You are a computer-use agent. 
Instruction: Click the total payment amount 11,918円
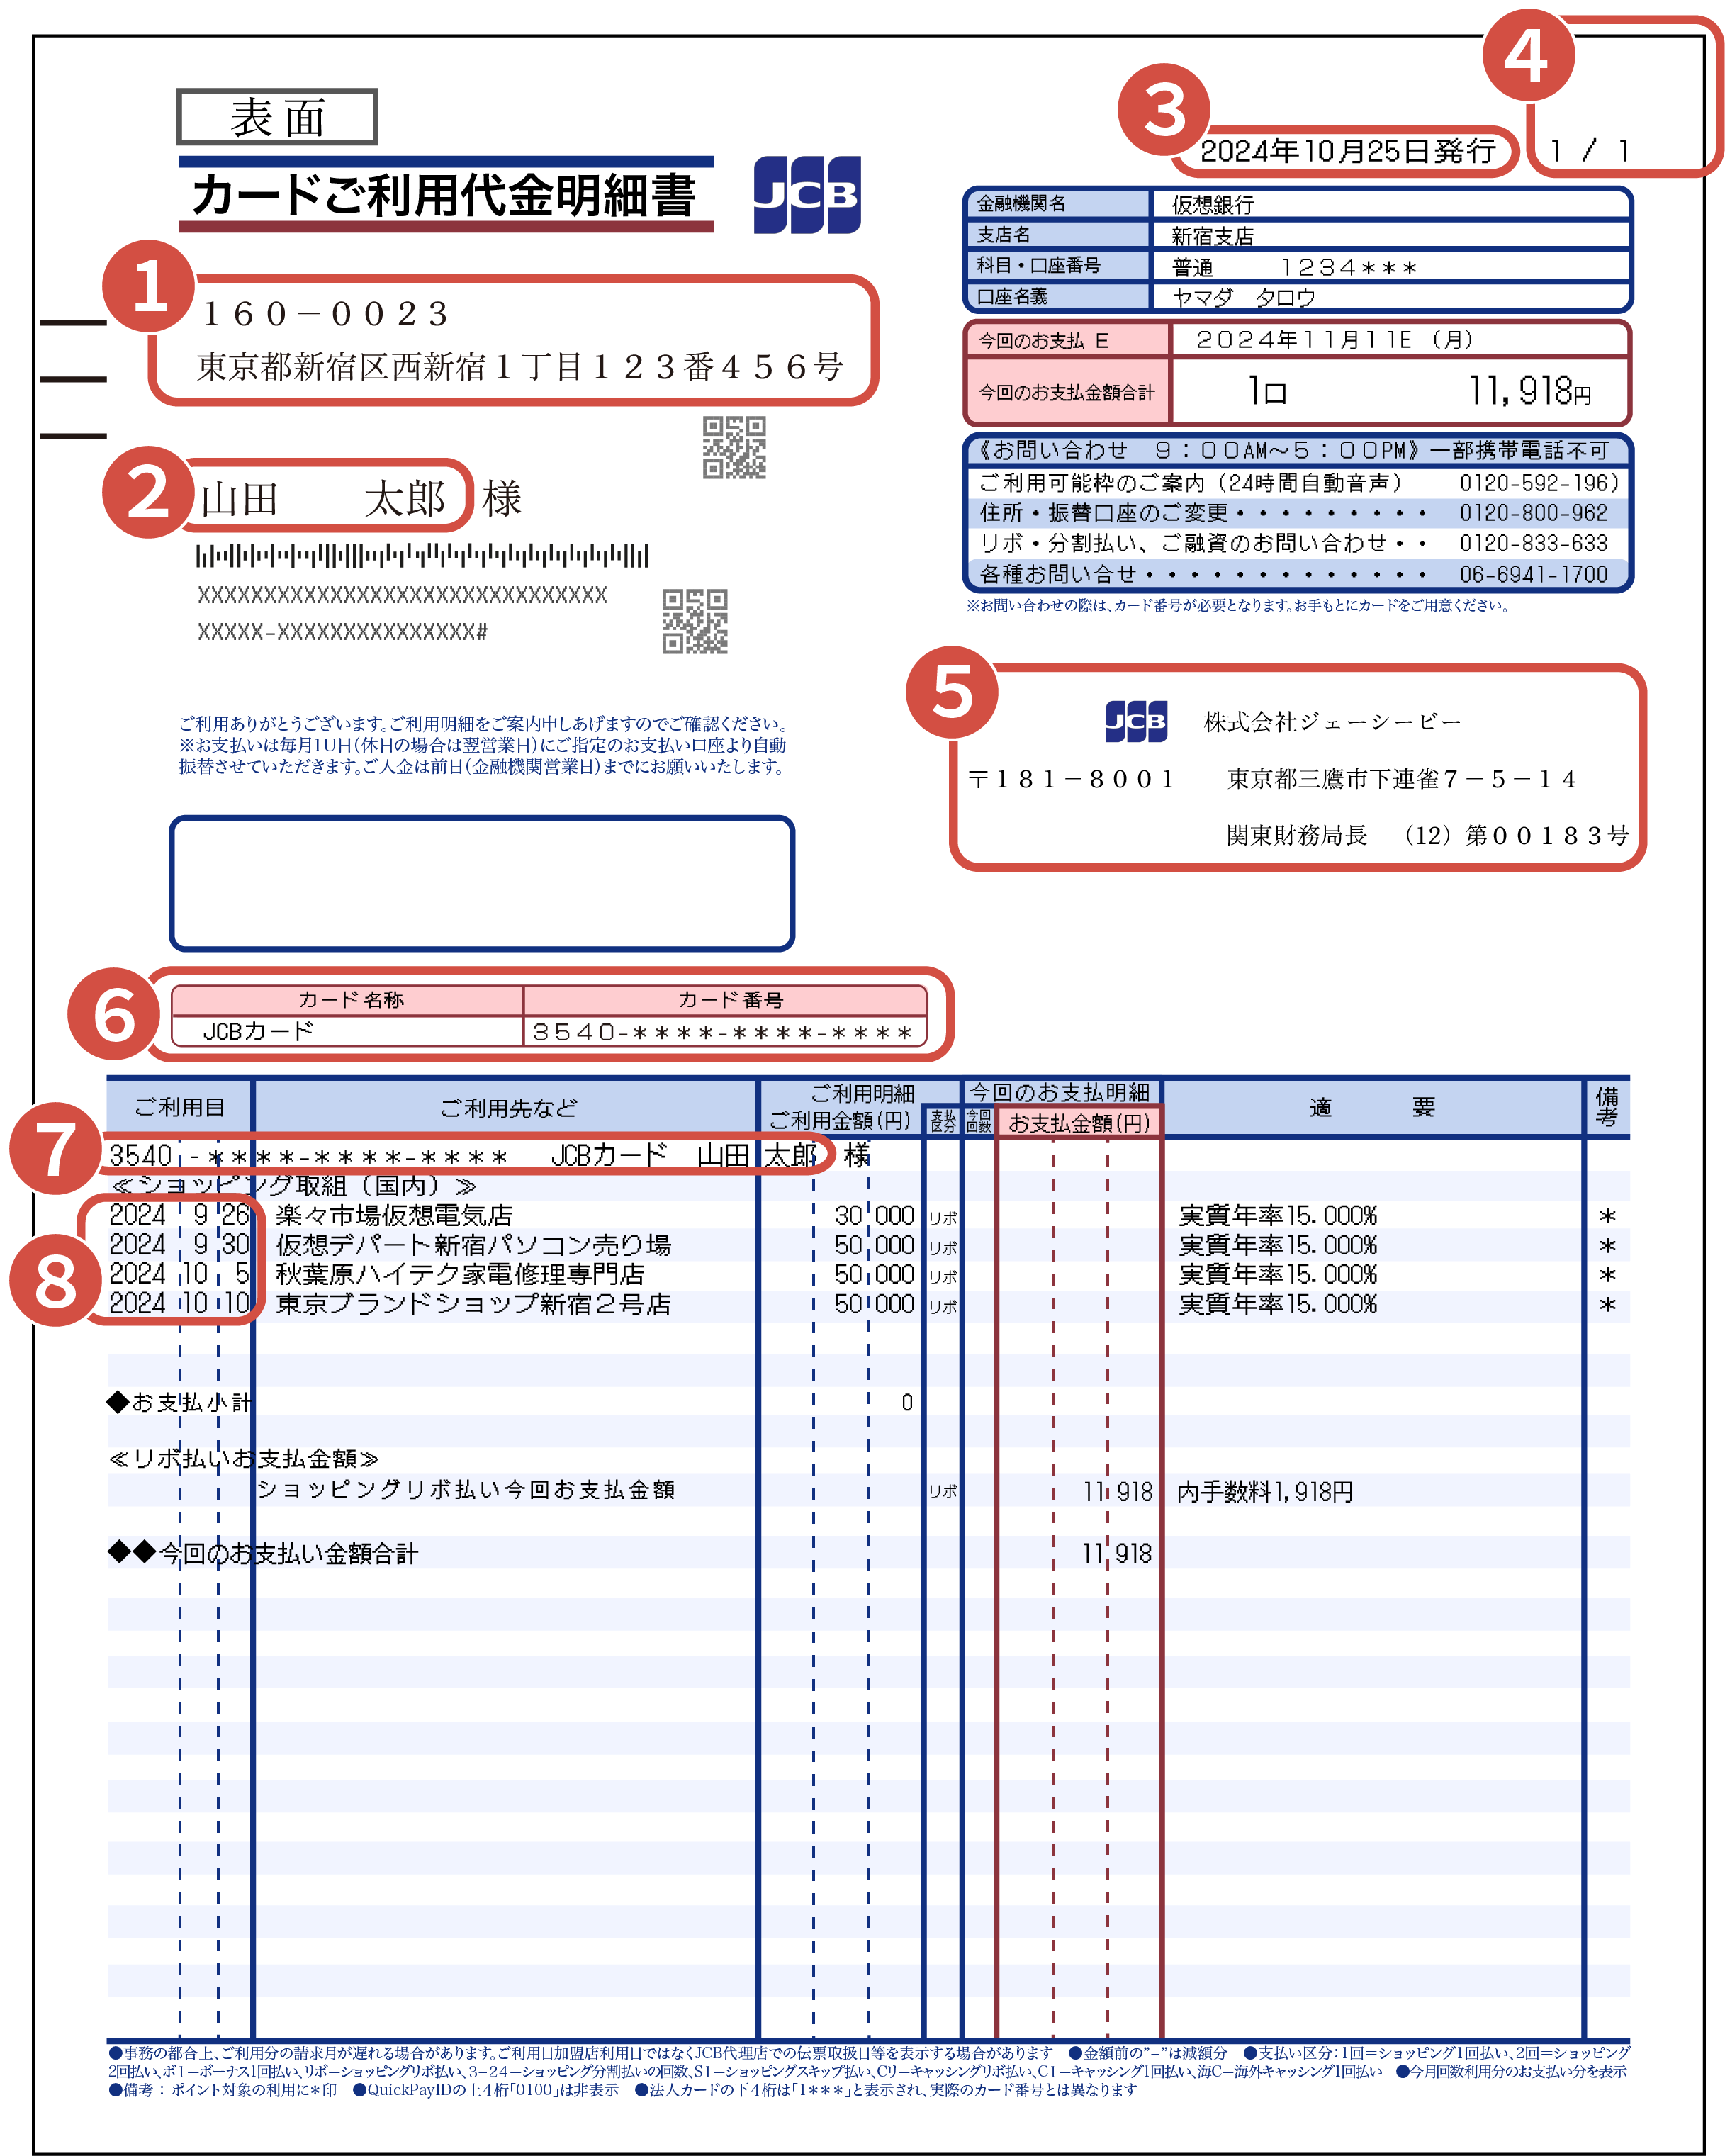tap(1530, 391)
